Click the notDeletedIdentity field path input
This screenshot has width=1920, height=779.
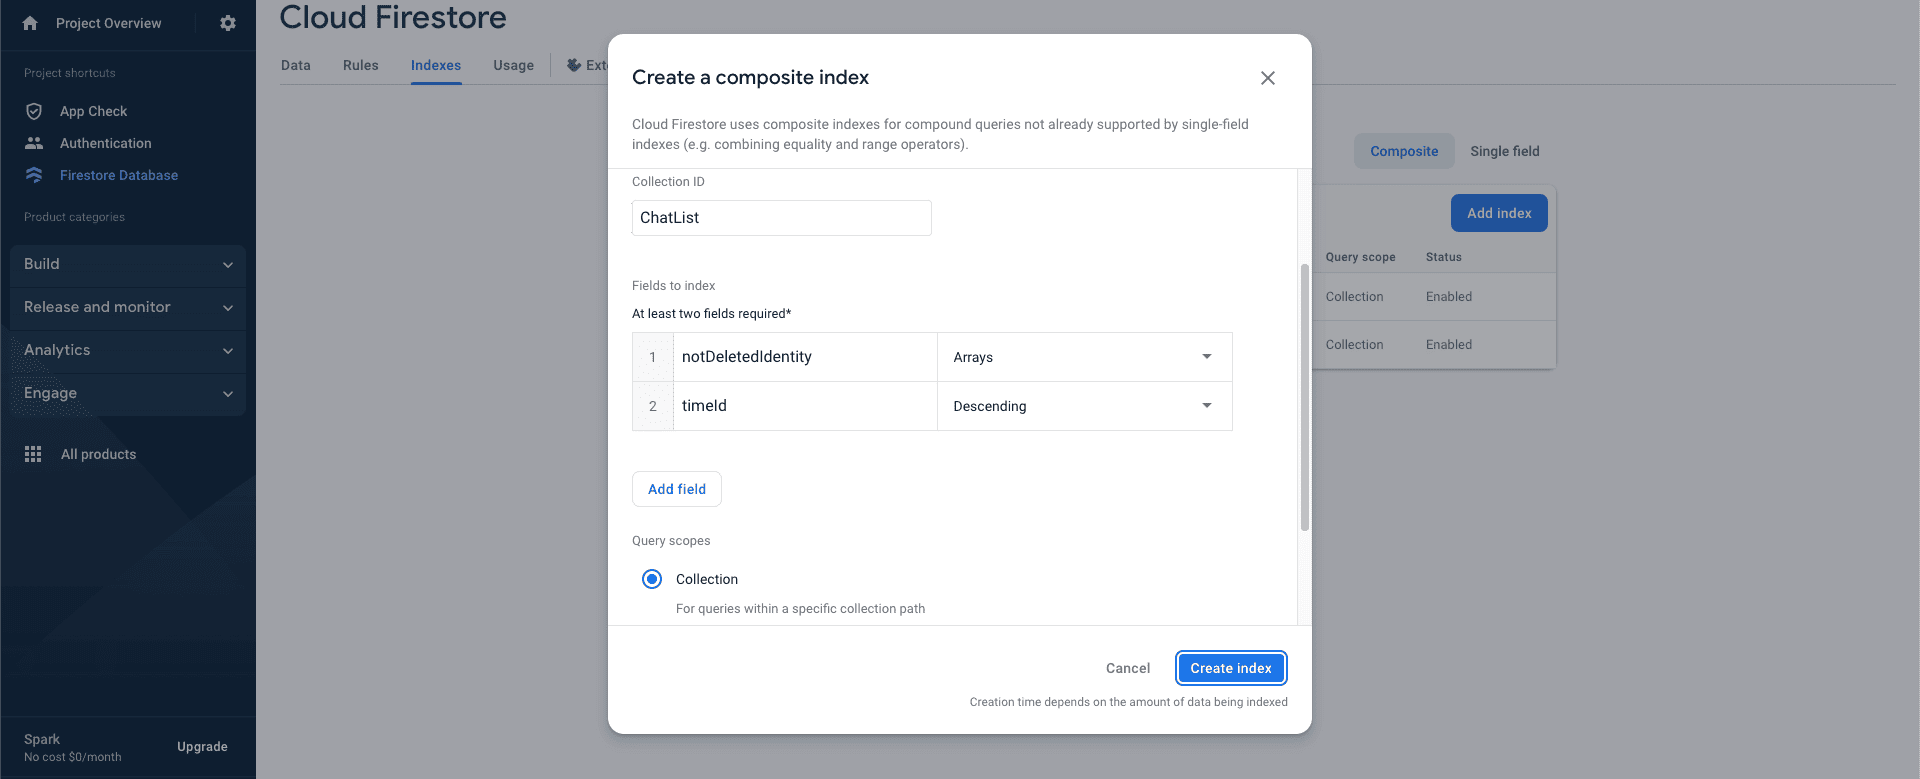tap(805, 357)
